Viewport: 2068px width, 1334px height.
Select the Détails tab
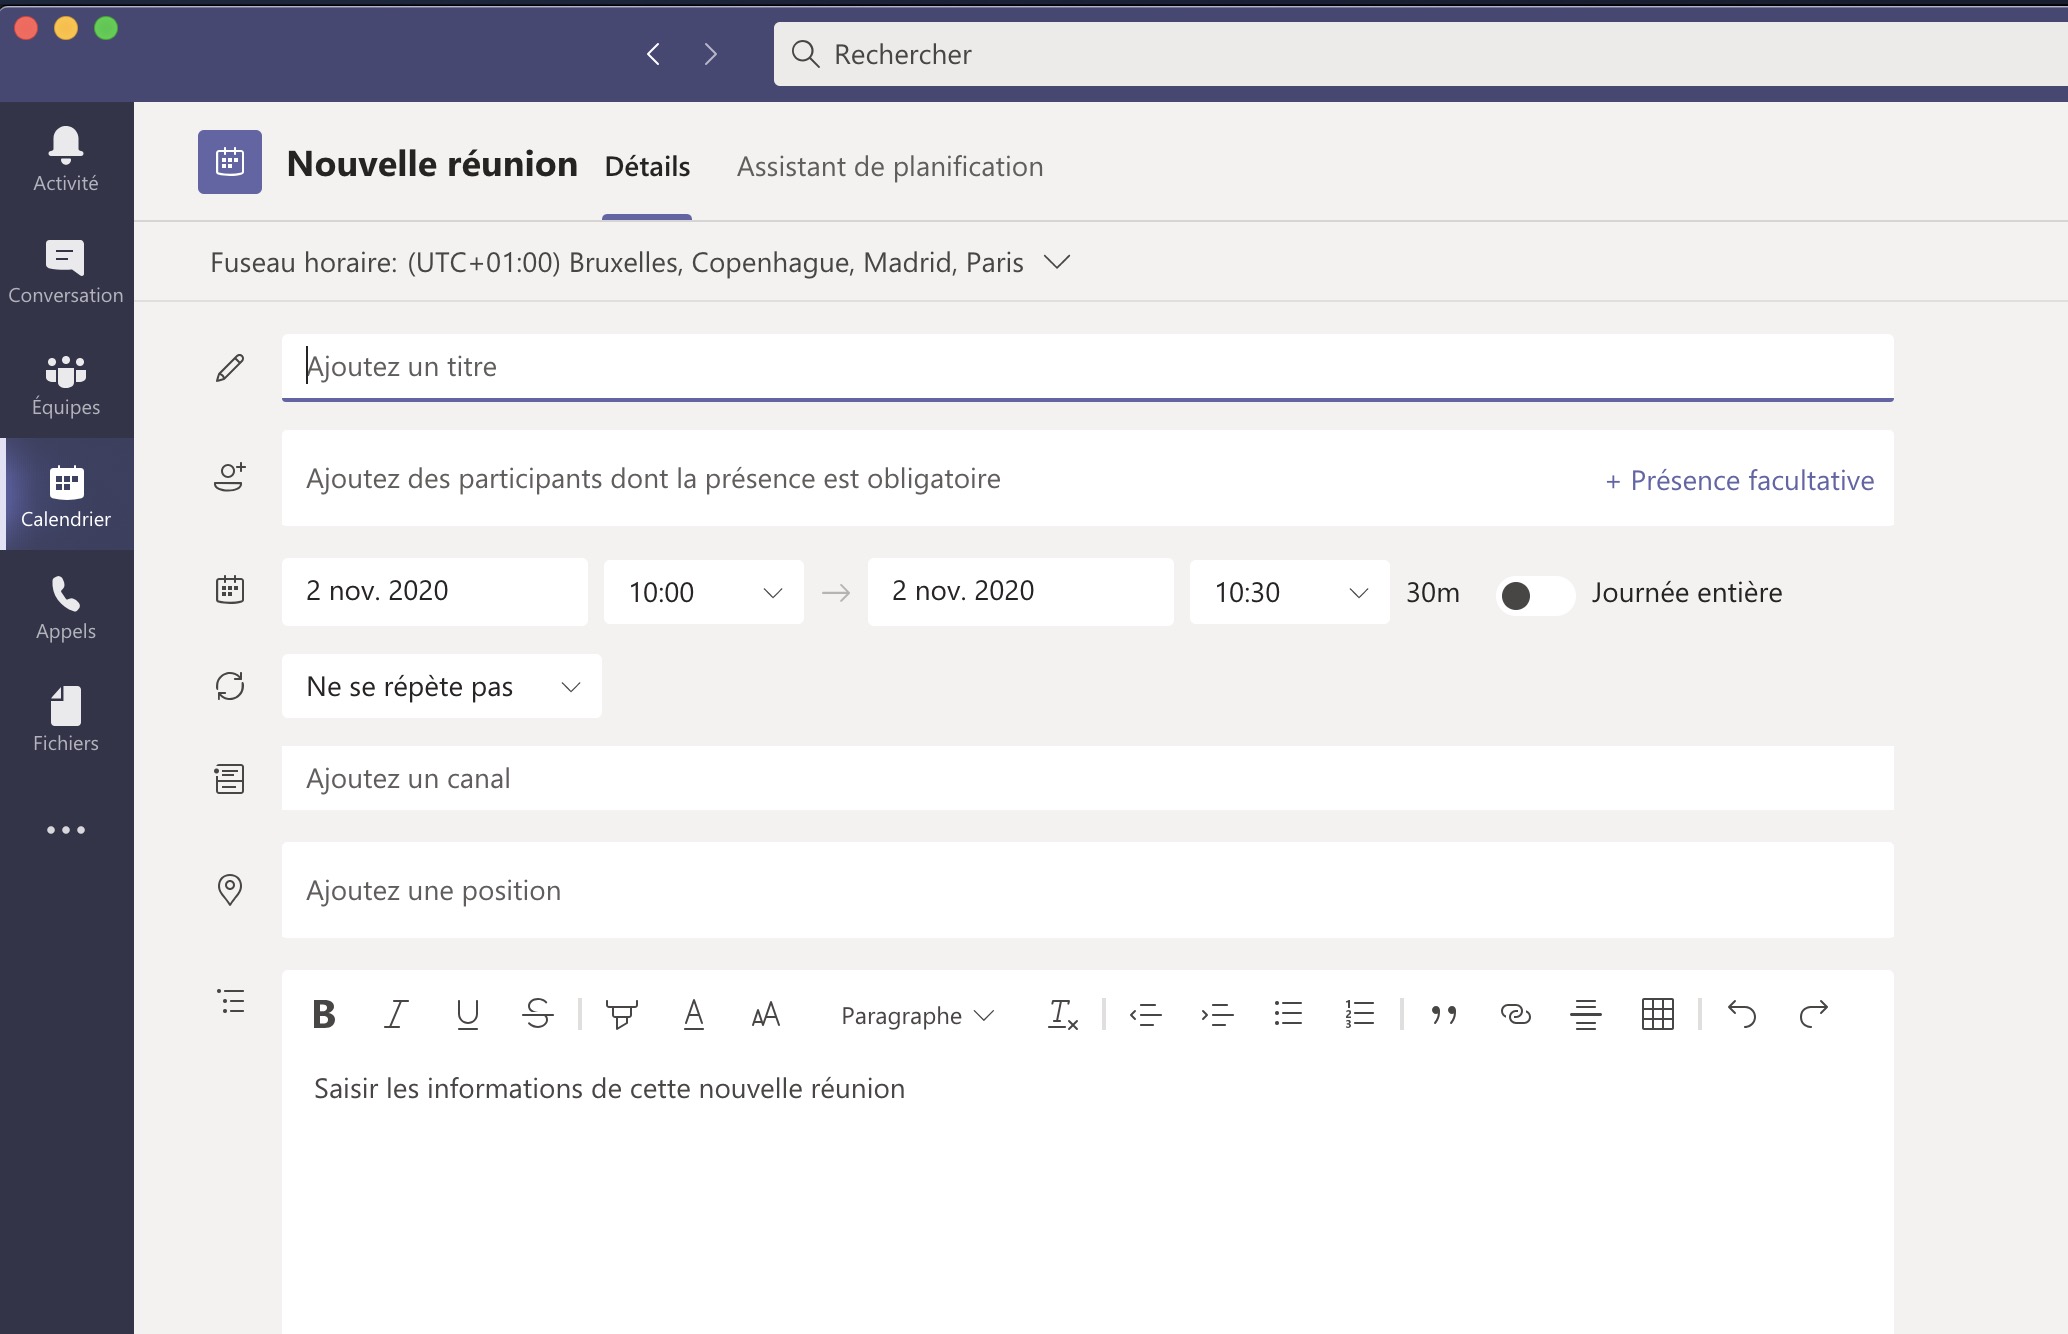[647, 166]
